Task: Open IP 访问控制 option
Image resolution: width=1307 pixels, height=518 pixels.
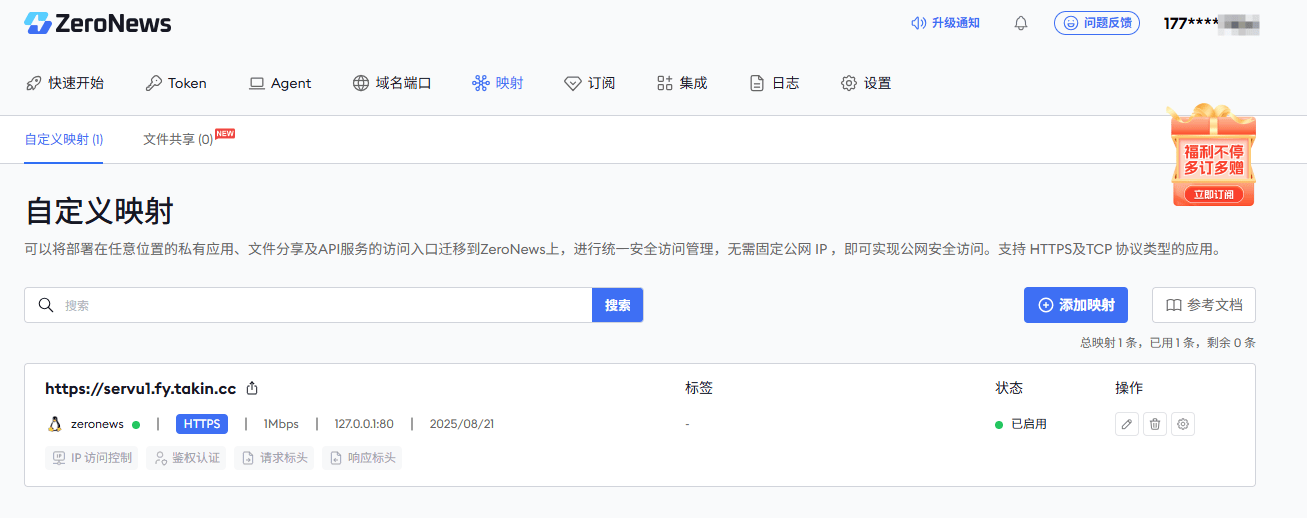Action: click(92, 458)
